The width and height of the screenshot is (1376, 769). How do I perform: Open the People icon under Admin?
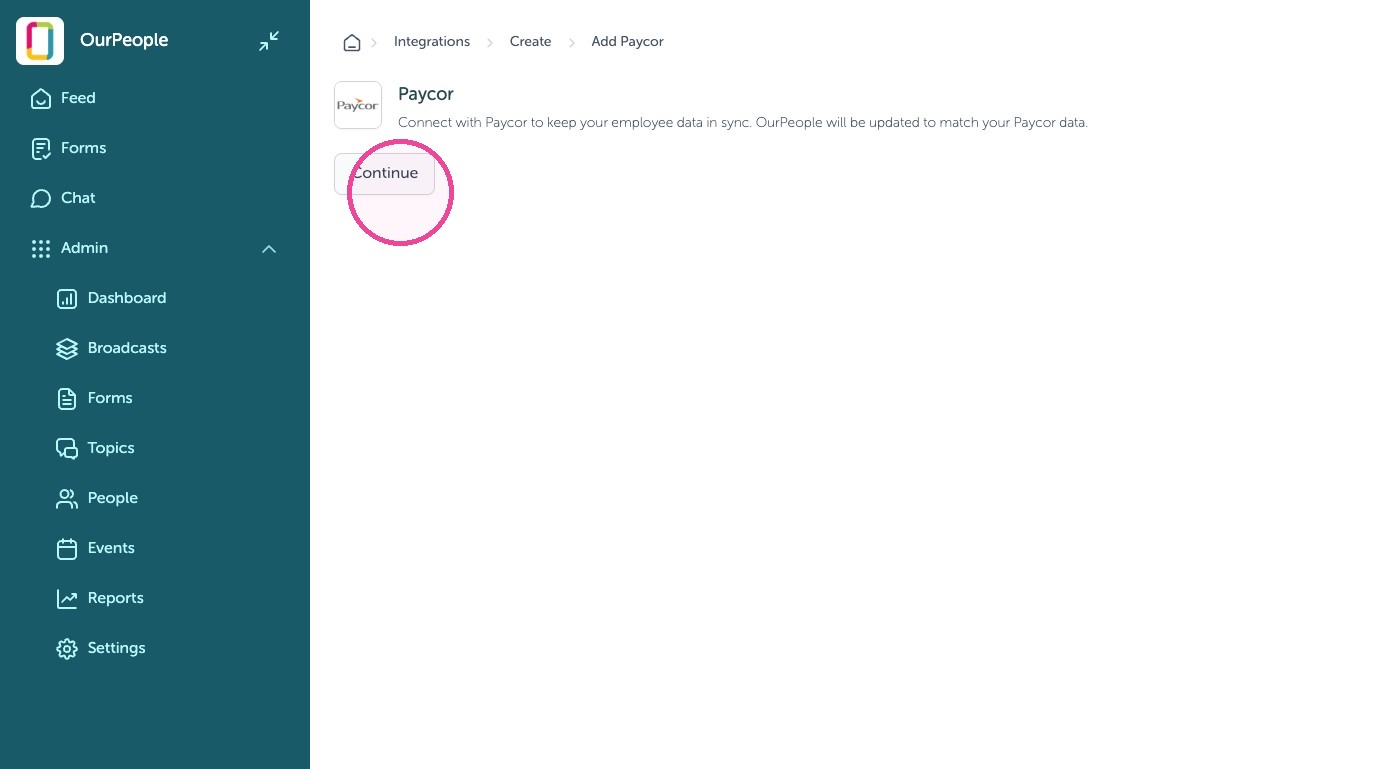click(67, 498)
